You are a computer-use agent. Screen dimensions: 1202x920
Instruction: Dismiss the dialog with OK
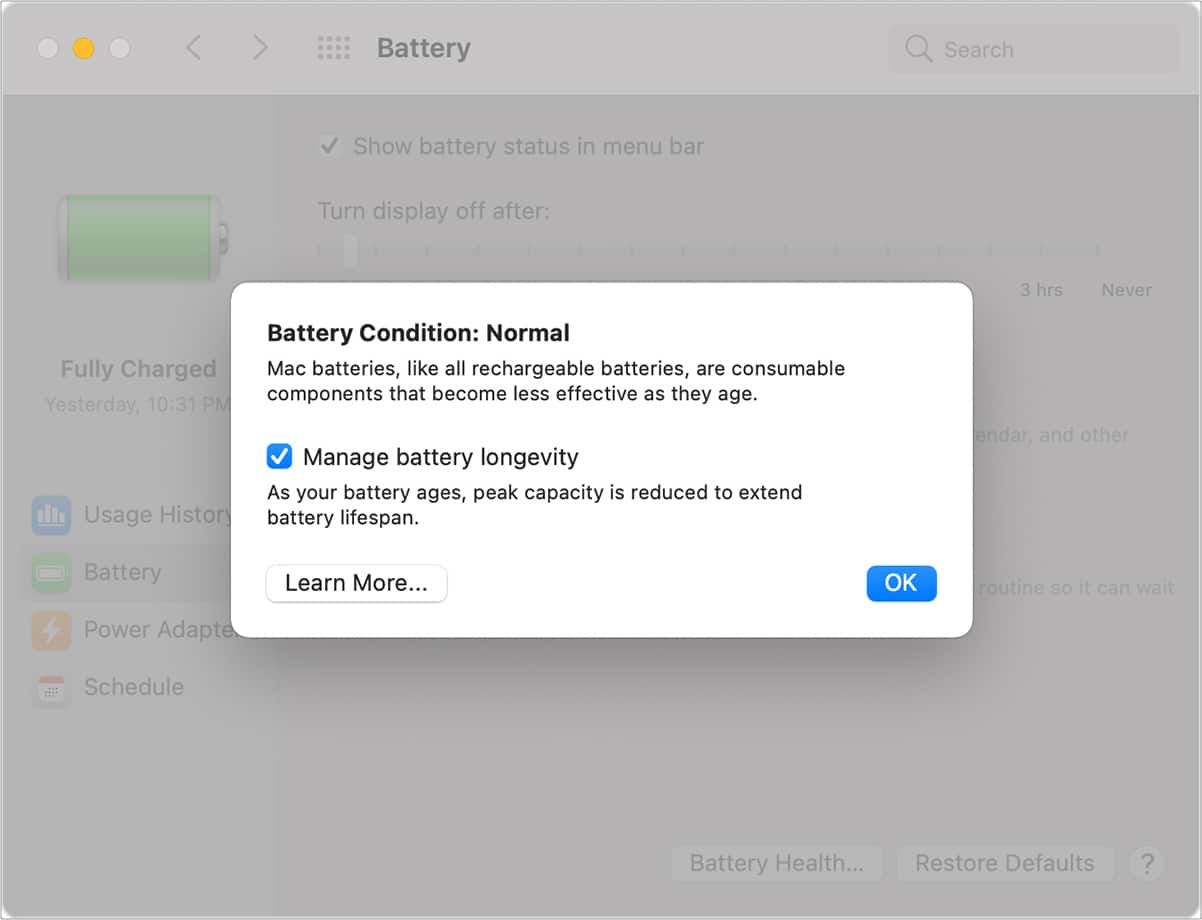[901, 583]
